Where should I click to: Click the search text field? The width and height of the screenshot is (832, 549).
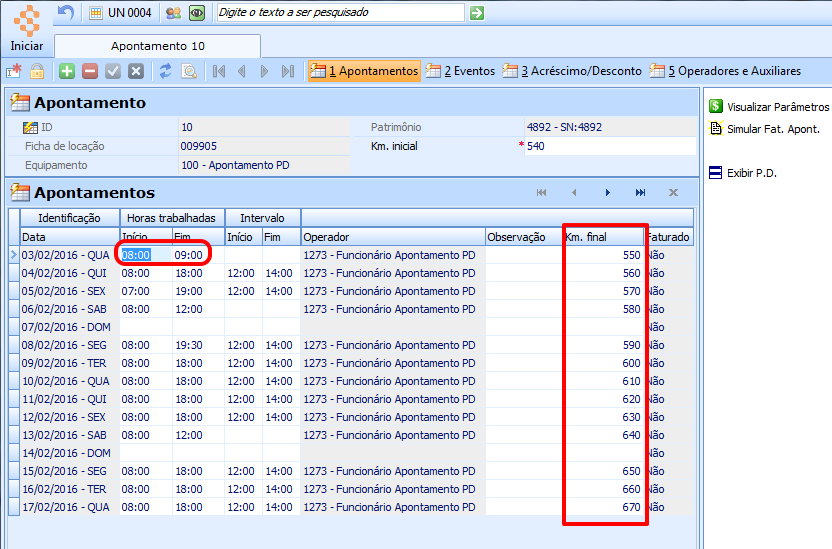coord(340,13)
